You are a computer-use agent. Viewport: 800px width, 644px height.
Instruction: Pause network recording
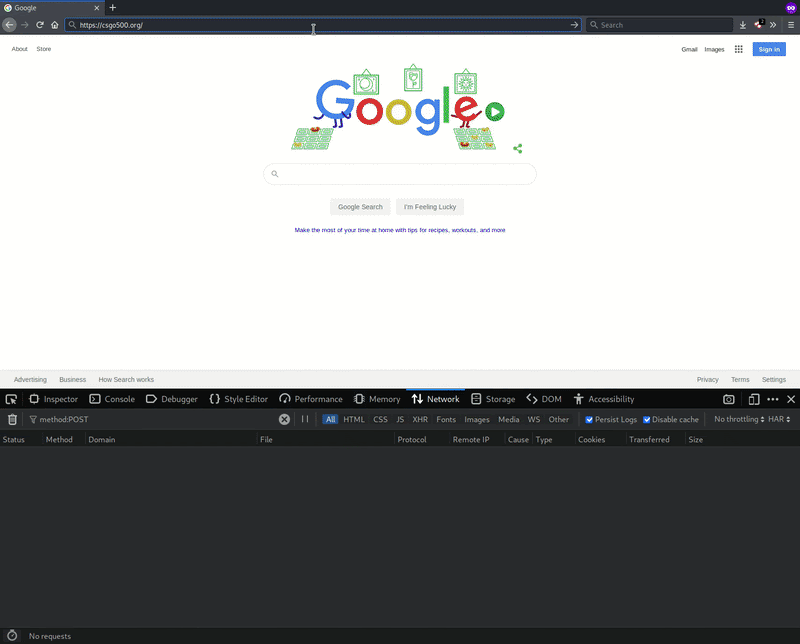(x=305, y=419)
